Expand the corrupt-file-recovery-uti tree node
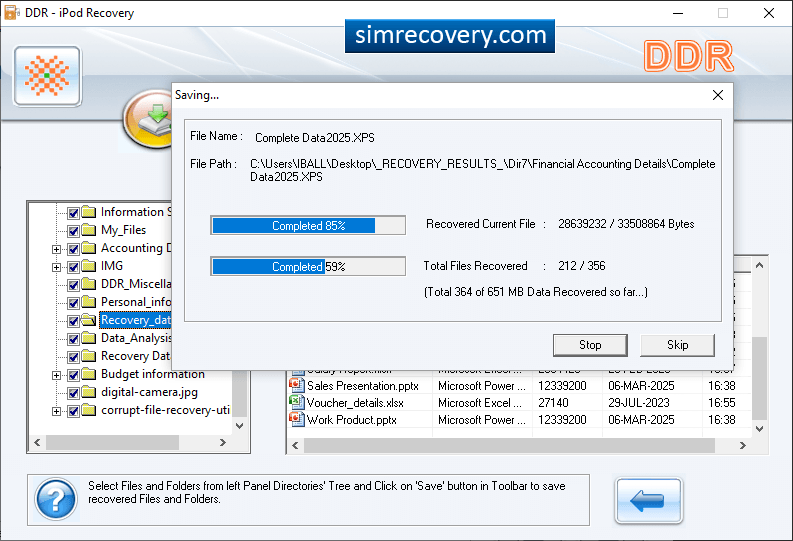 coord(56,412)
